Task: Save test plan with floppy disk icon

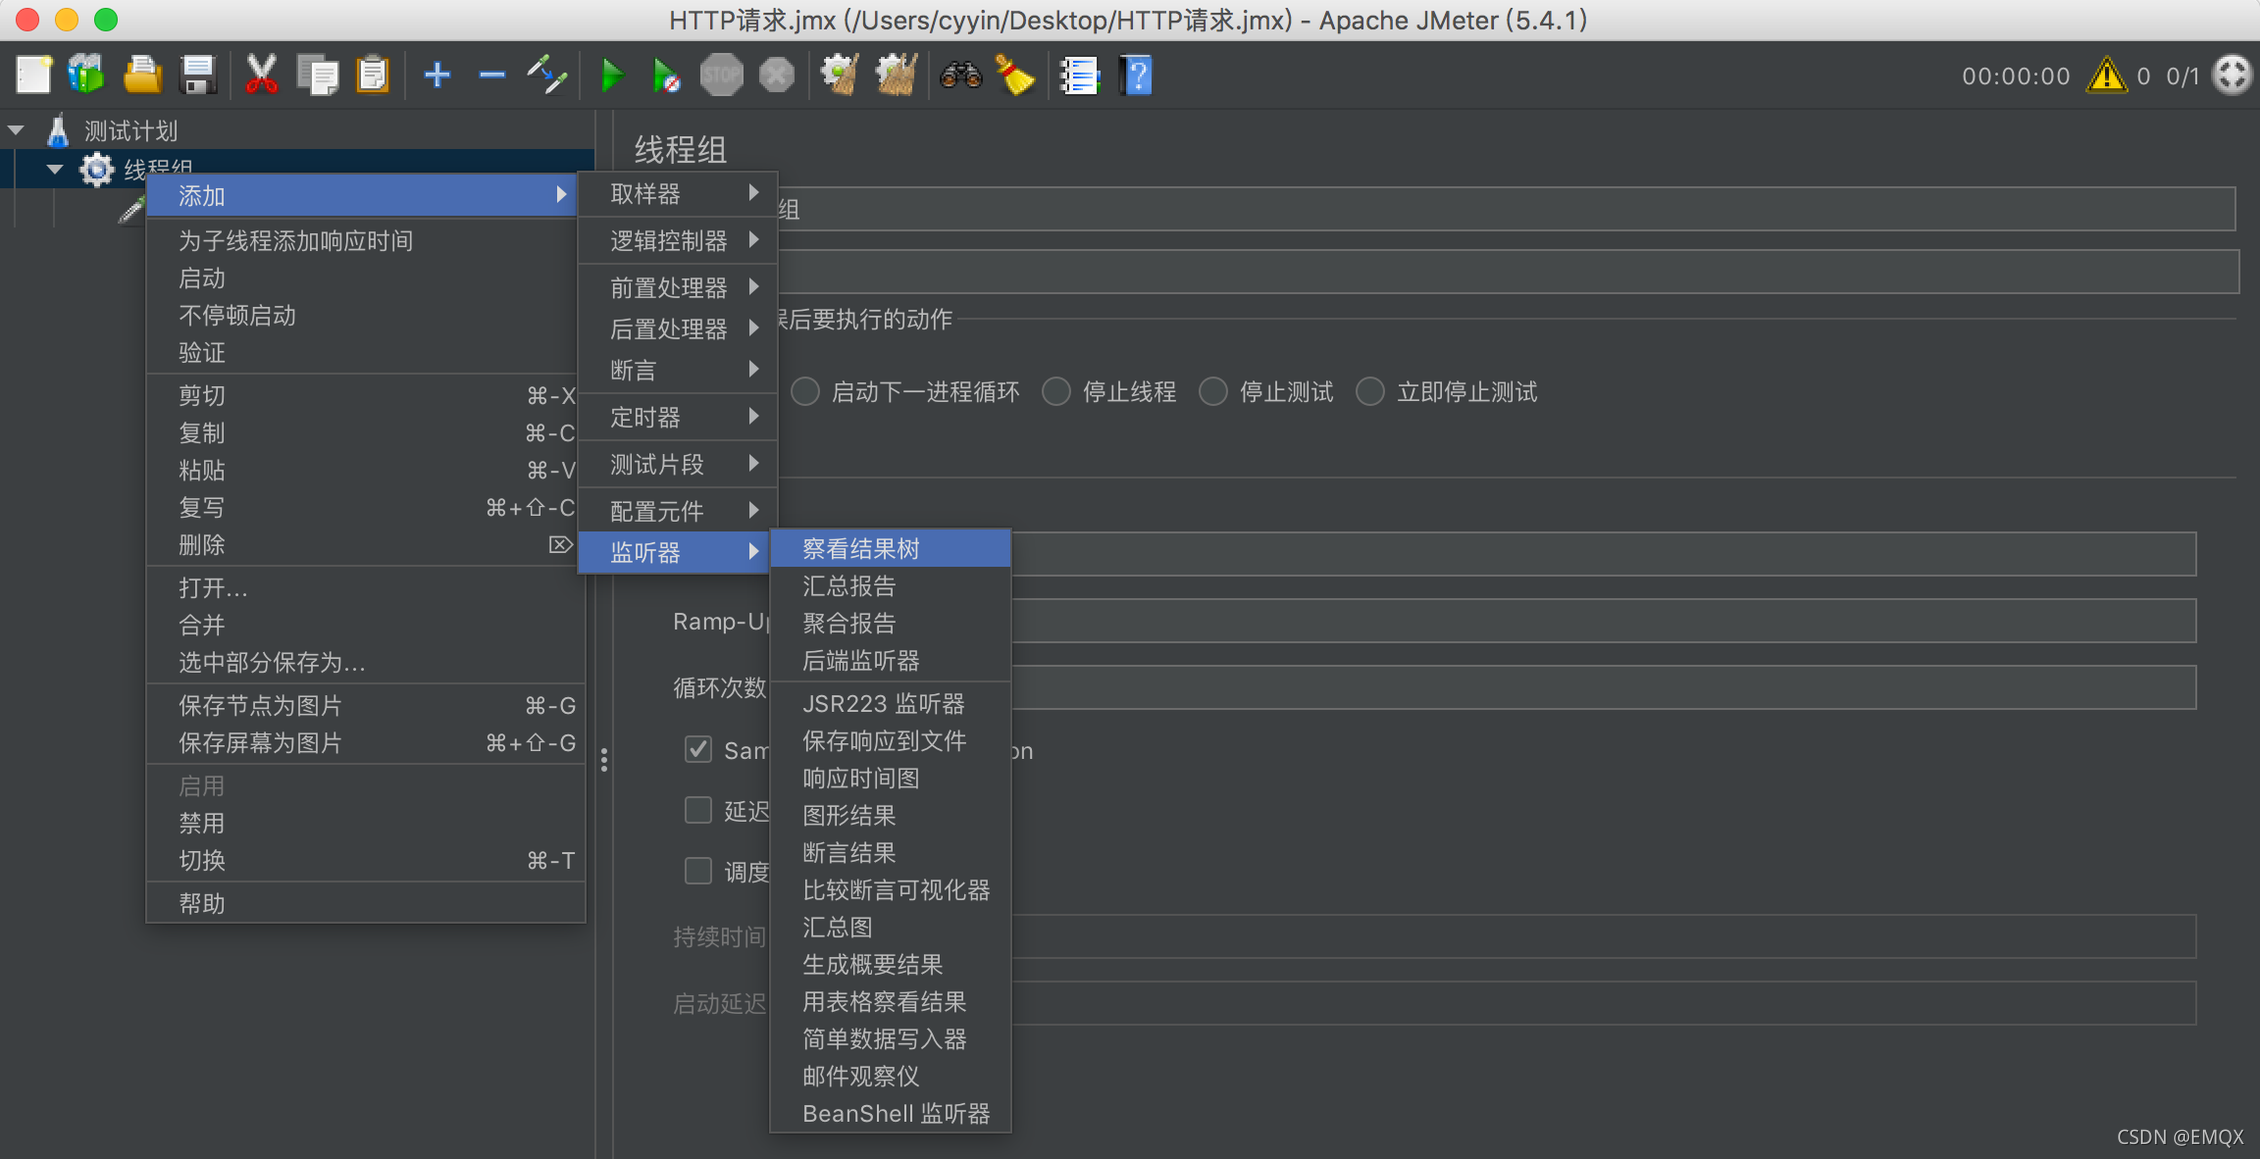Action: click(x=198, y=75)
